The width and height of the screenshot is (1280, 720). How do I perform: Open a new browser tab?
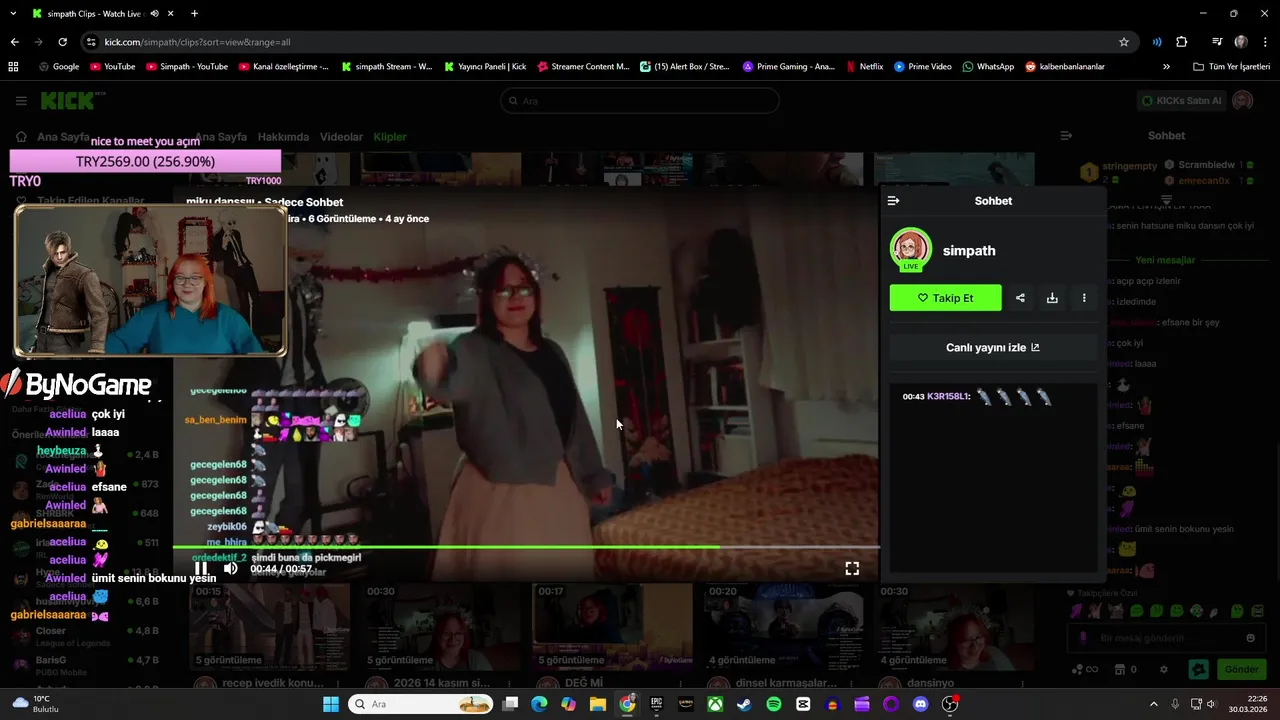tap(194, 14)
